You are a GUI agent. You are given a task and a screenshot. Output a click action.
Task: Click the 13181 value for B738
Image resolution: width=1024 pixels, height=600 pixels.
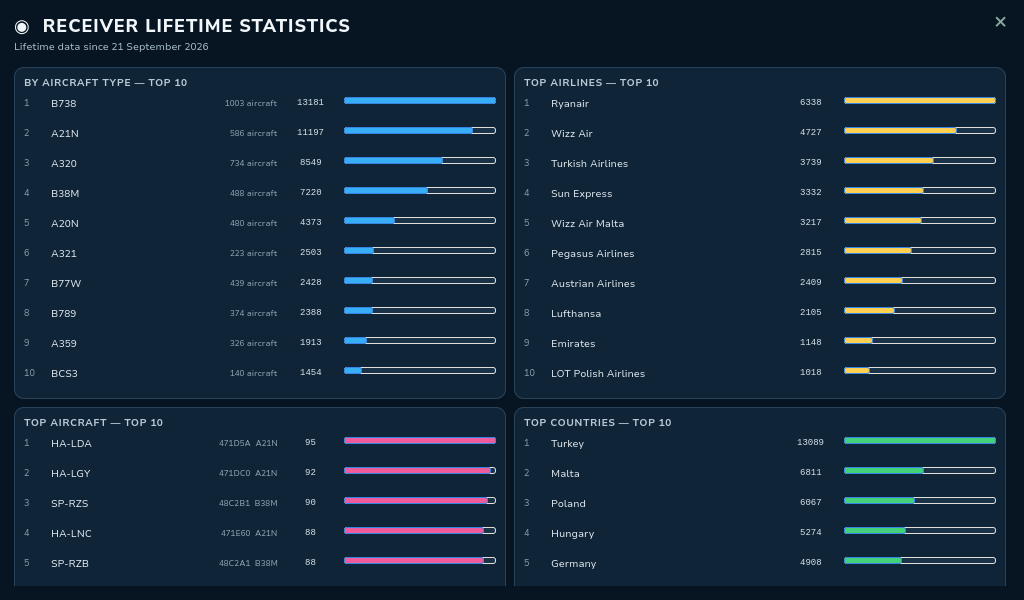[310, 102]
